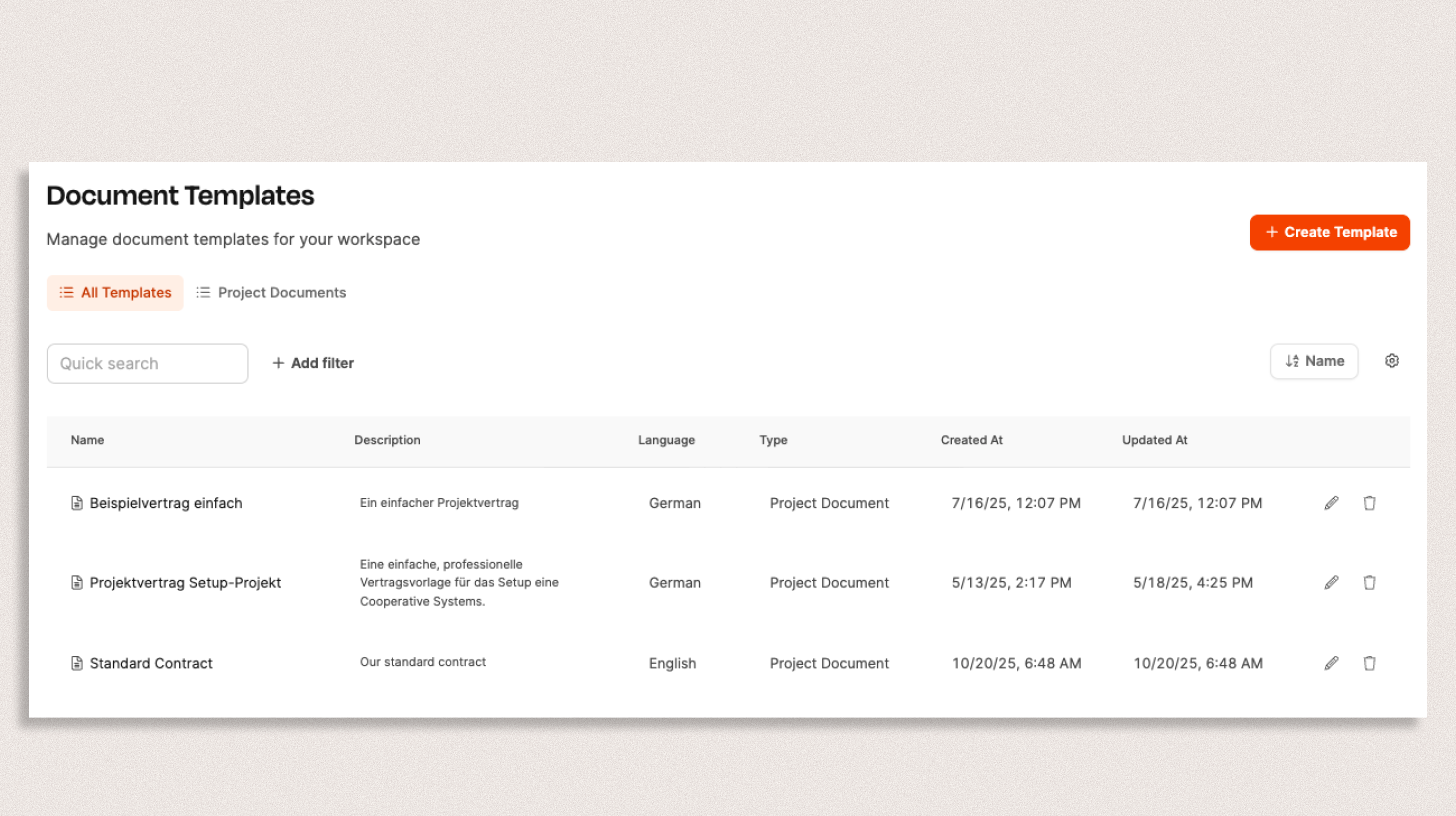Delete the Beispielvertrag einfach template trash icon

1370,503
